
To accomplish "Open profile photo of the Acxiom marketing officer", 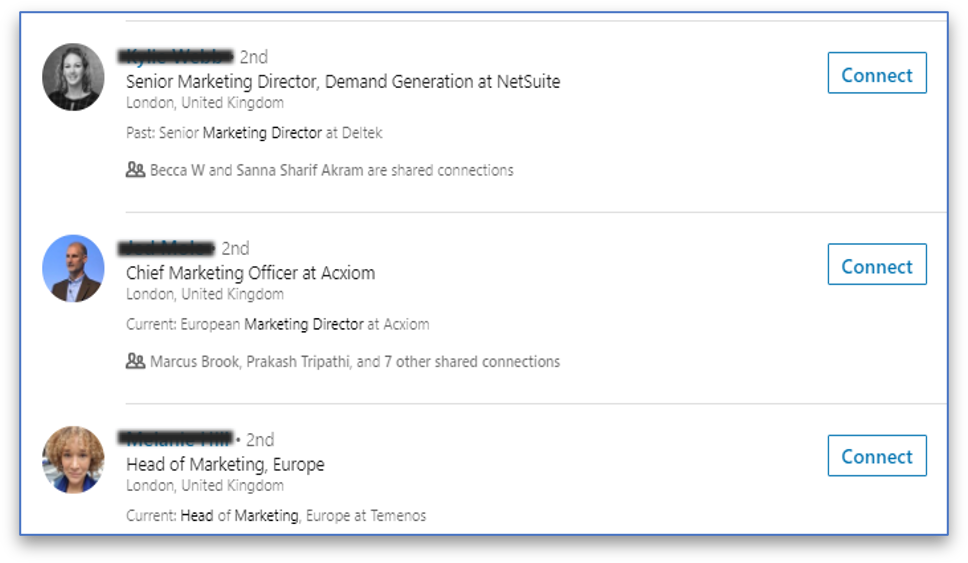I will click(x=73, y=268).
